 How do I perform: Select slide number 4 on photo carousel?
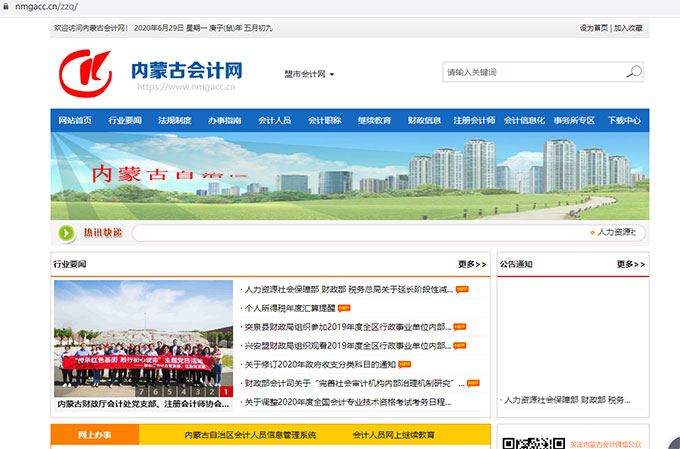tap(183, 391)
